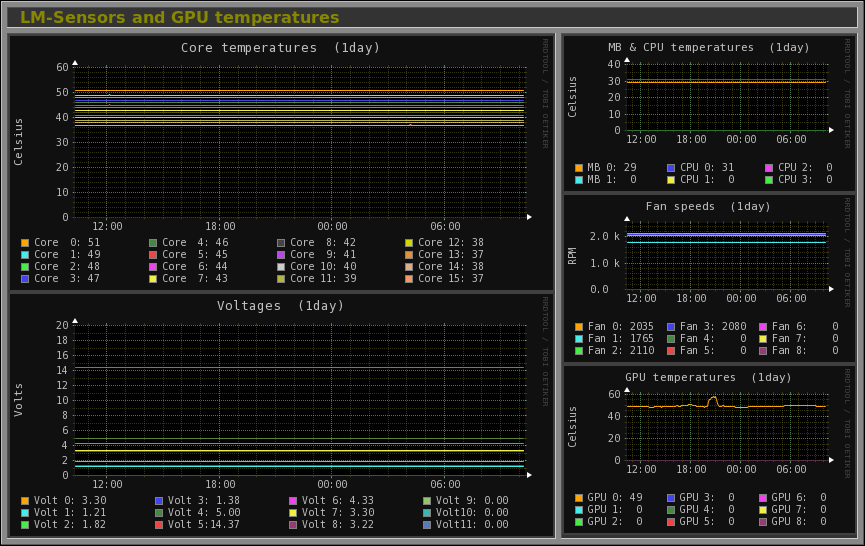This screenshot has height=546, width=865.
Task: Click the 'Fan 3: 2080' legend entry
Action: [707, 326]
